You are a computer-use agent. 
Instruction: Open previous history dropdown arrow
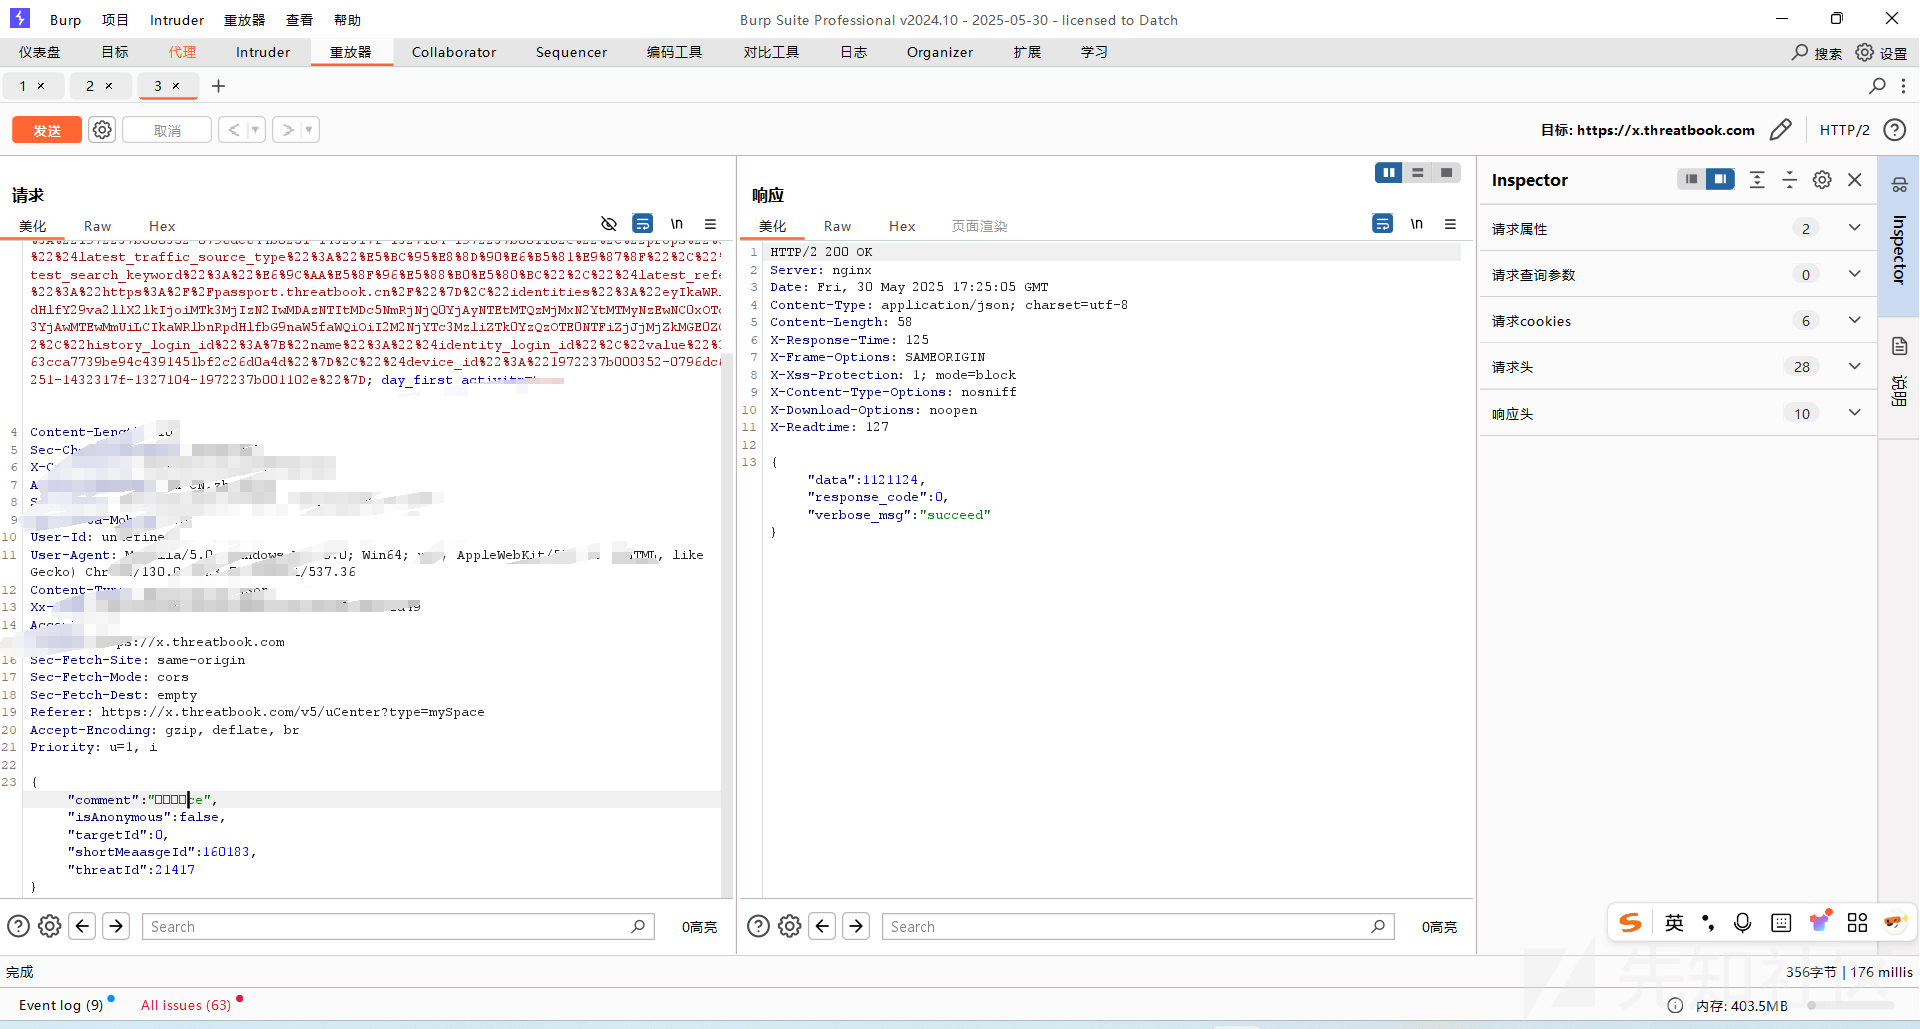tap(256, 130)
